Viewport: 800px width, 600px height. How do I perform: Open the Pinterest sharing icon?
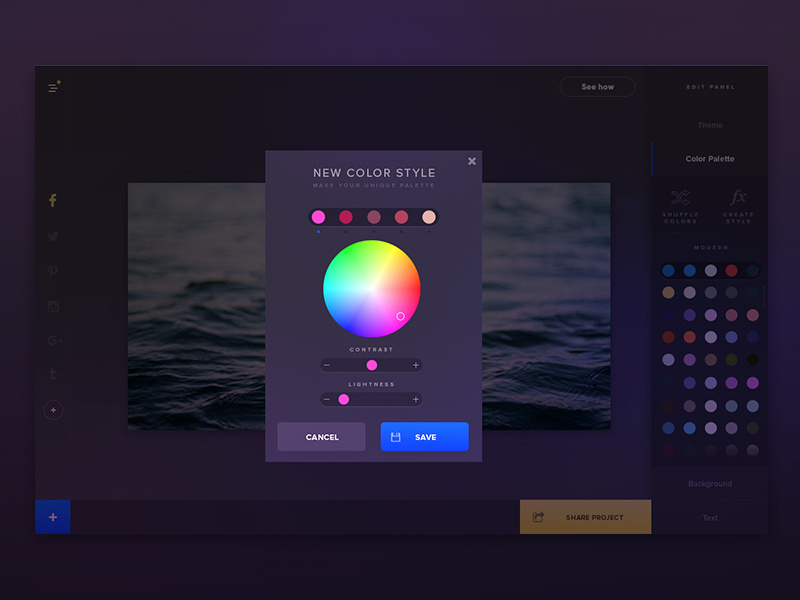pyautogui.click(x=52, y=271)
